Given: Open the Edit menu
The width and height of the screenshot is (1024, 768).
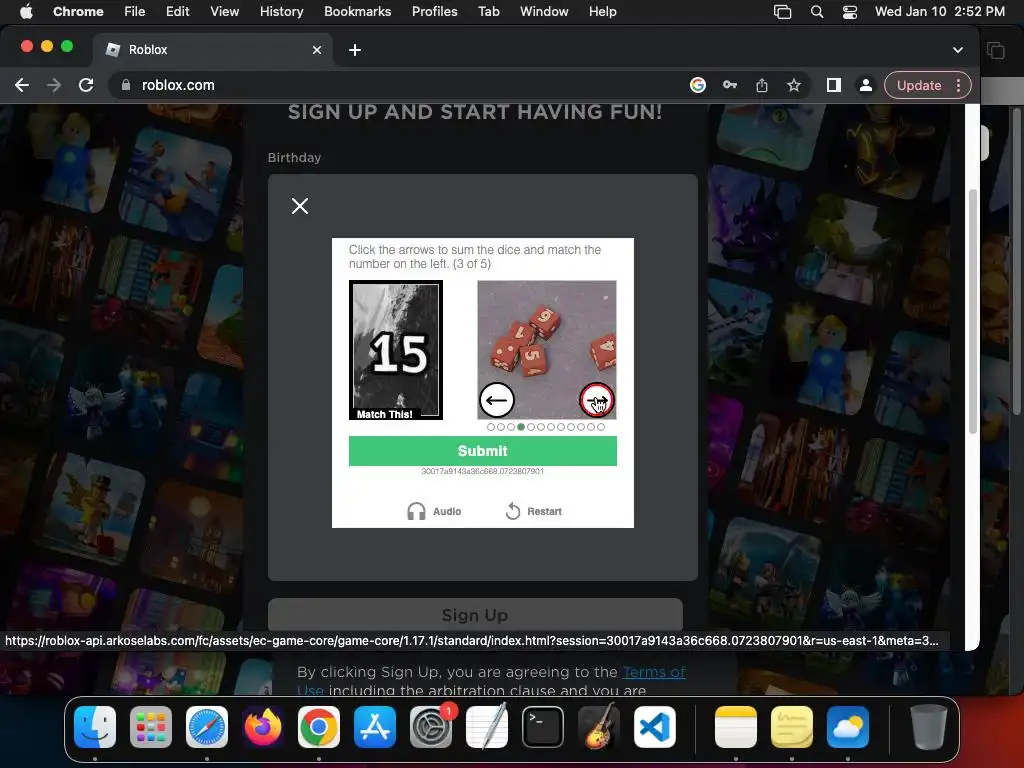Looking at the screenshot, I should coord(178,12).
